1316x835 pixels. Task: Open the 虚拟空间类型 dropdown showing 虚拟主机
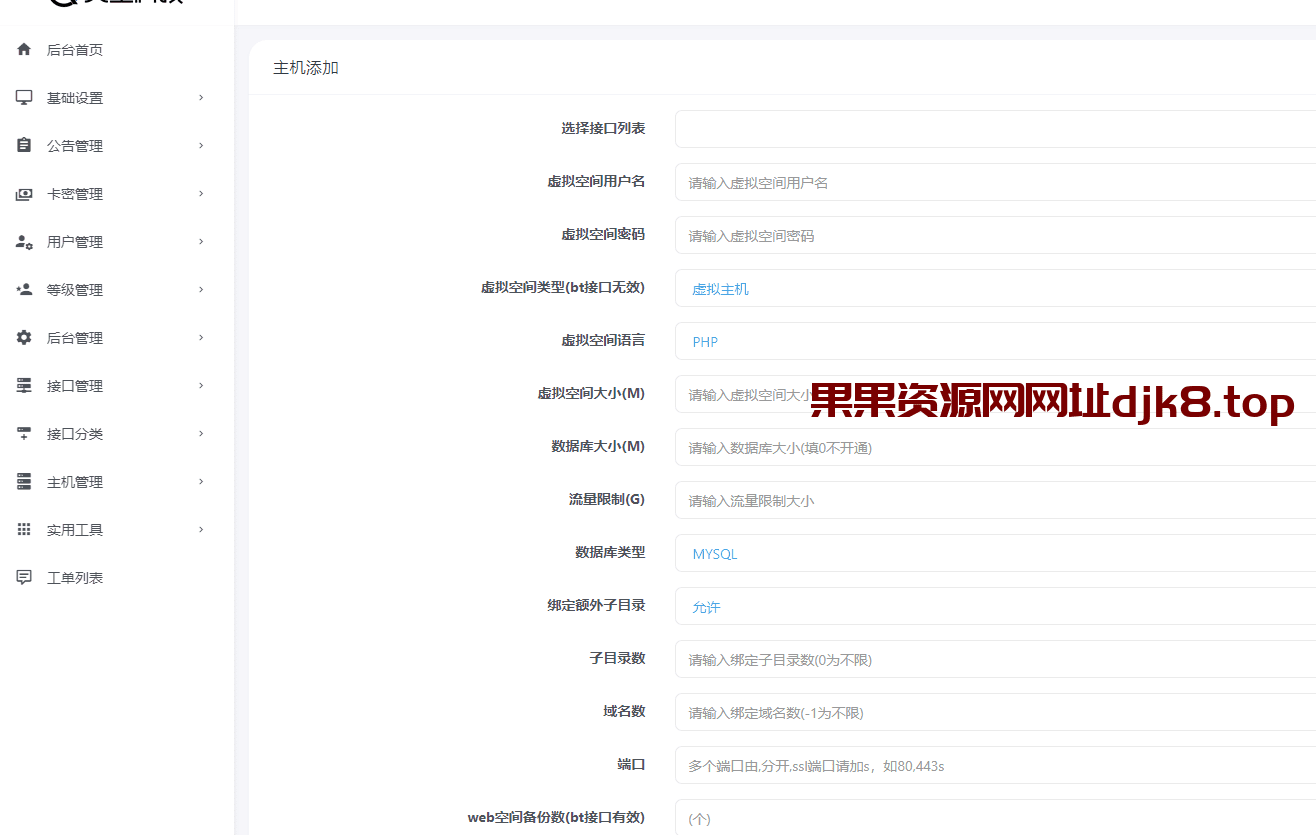(900, 288)
